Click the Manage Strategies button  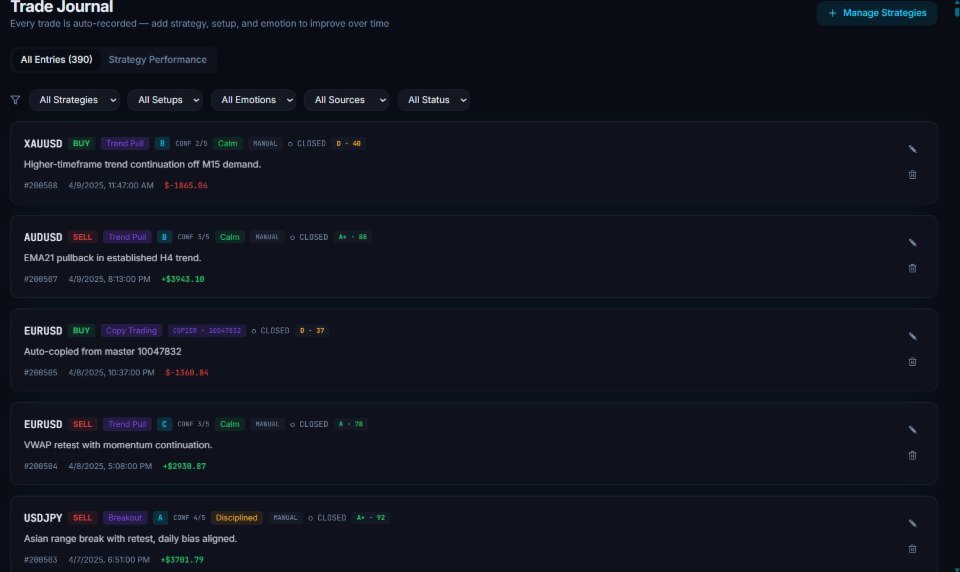[x=877, y=13]
